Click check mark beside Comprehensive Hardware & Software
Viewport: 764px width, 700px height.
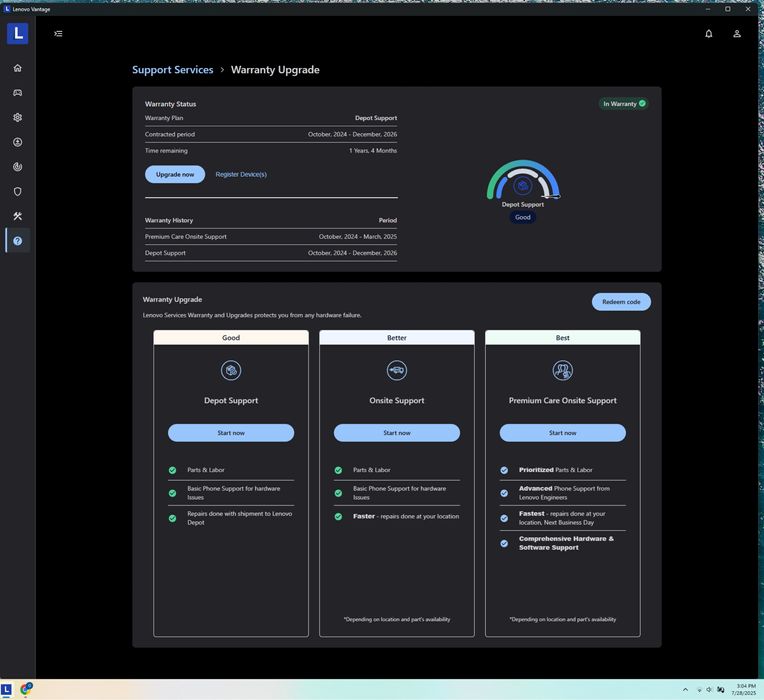click(504, 543)
